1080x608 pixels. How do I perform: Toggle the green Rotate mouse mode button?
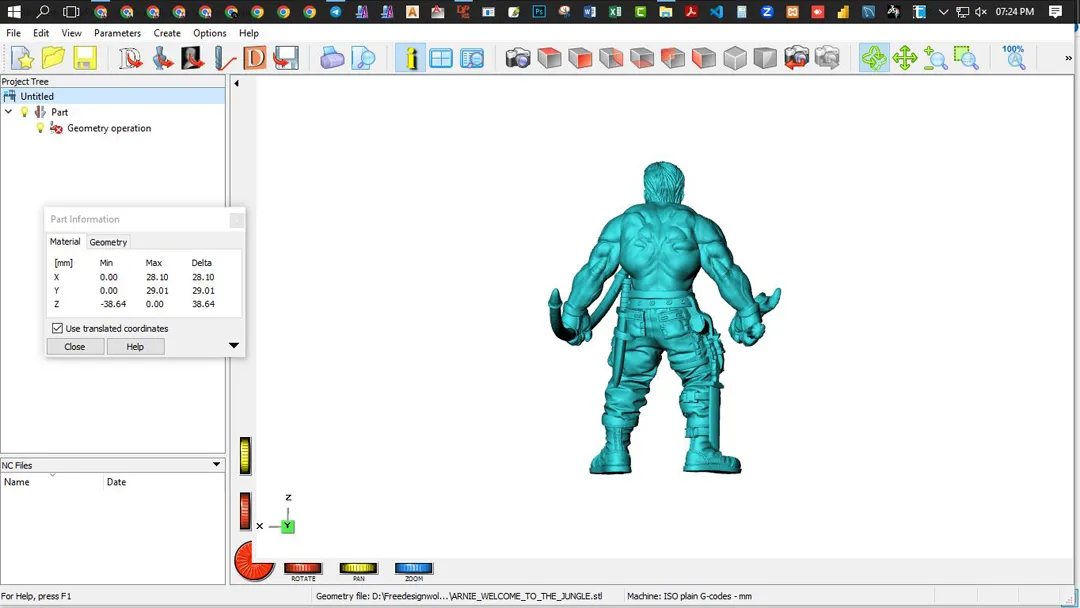pos(874,59)
